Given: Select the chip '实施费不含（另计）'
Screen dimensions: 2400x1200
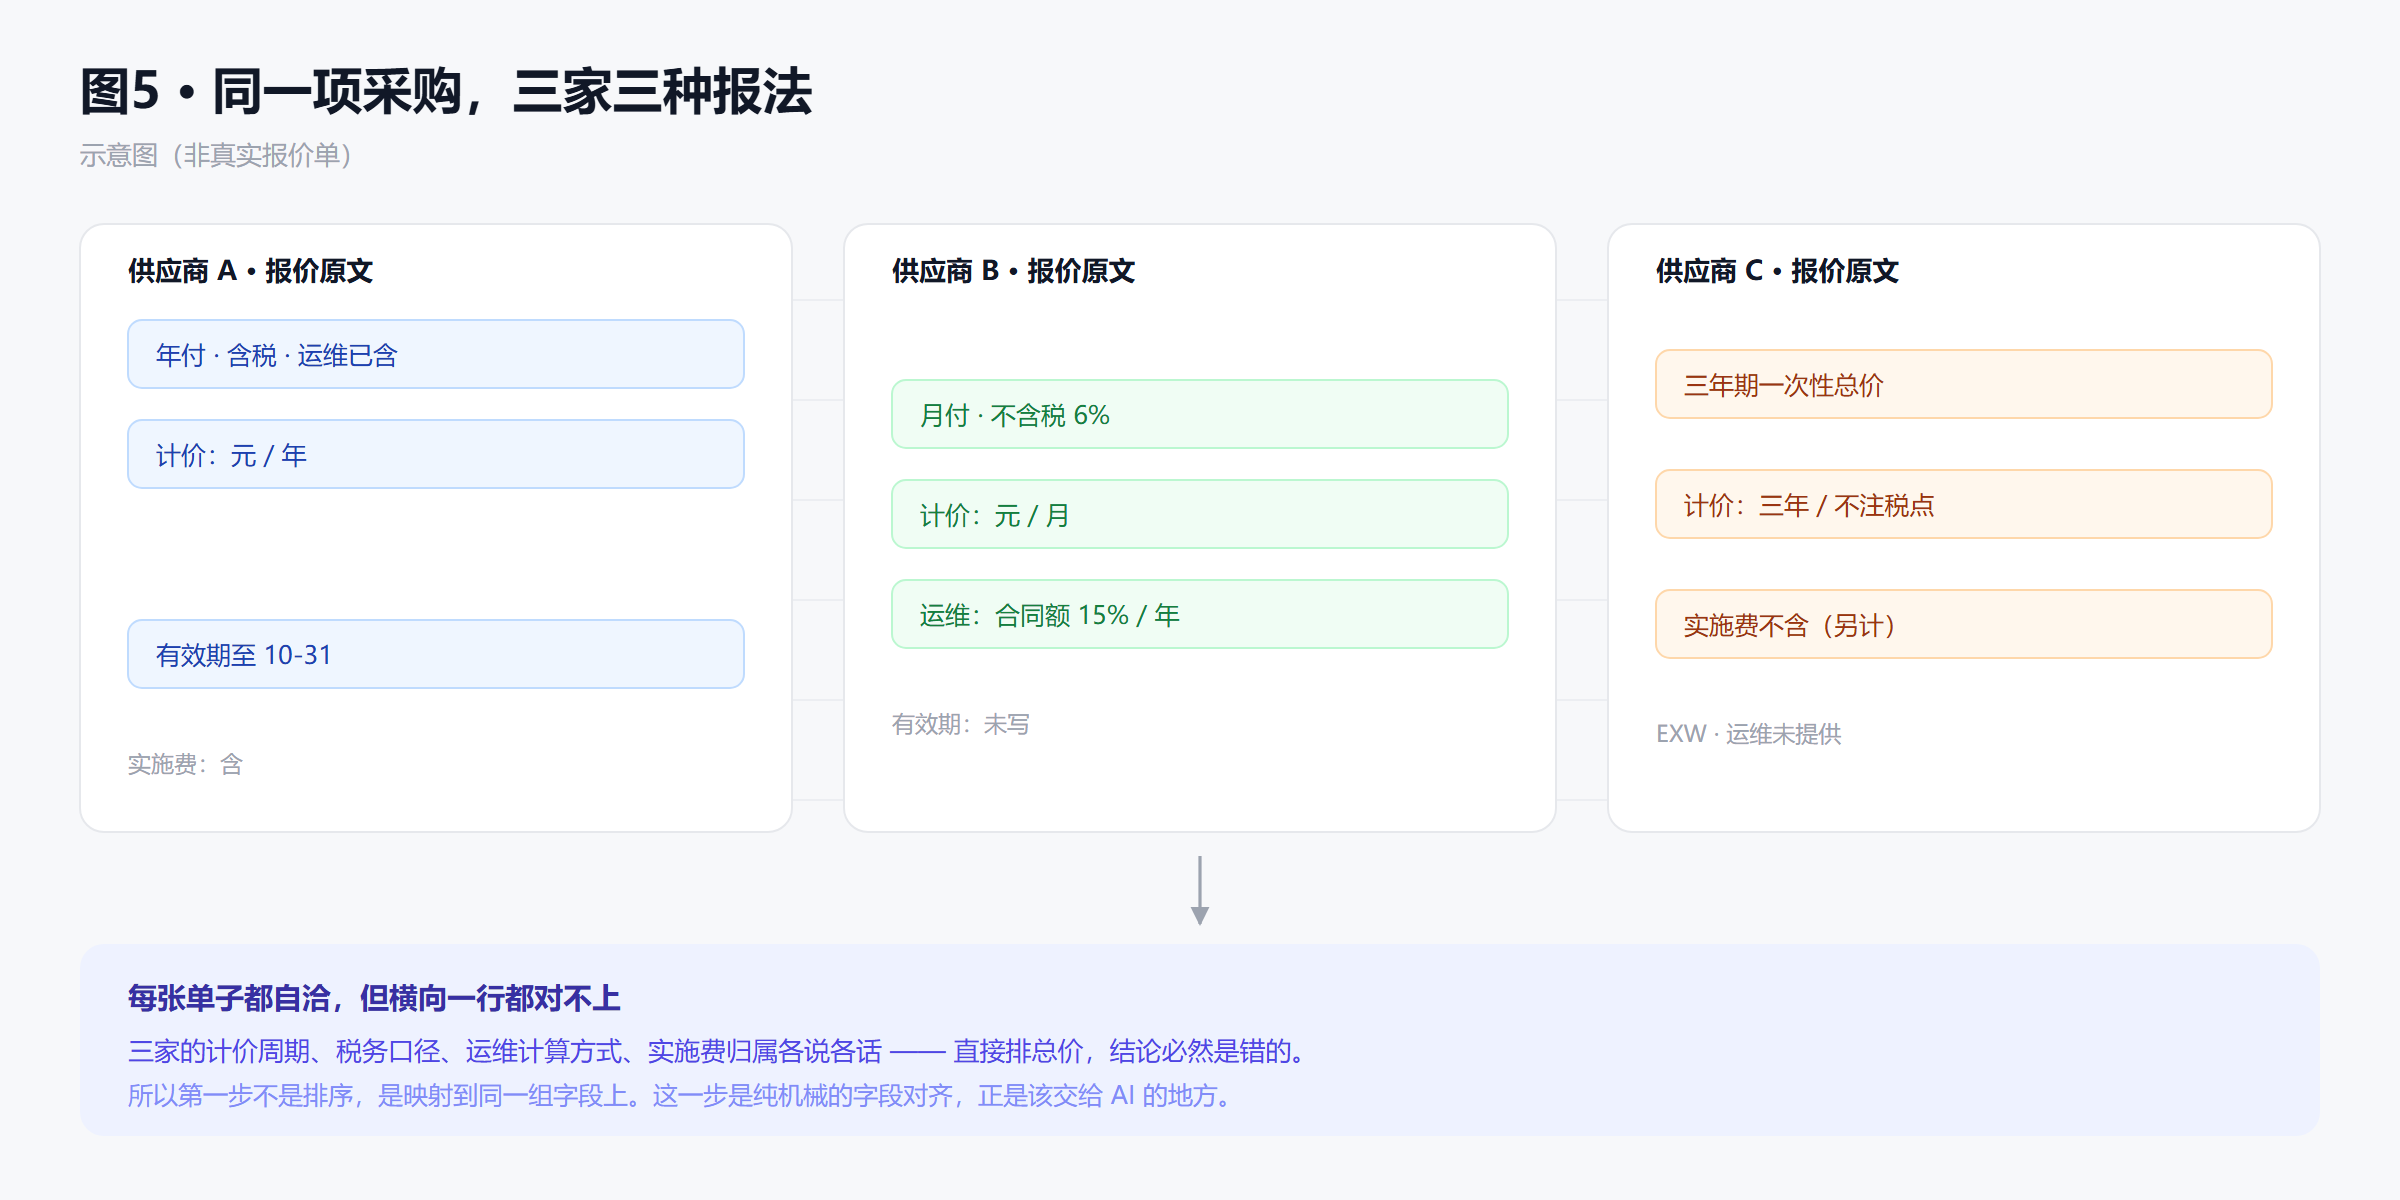Looking at the screenshot, I should click(x=1964, y=624).
